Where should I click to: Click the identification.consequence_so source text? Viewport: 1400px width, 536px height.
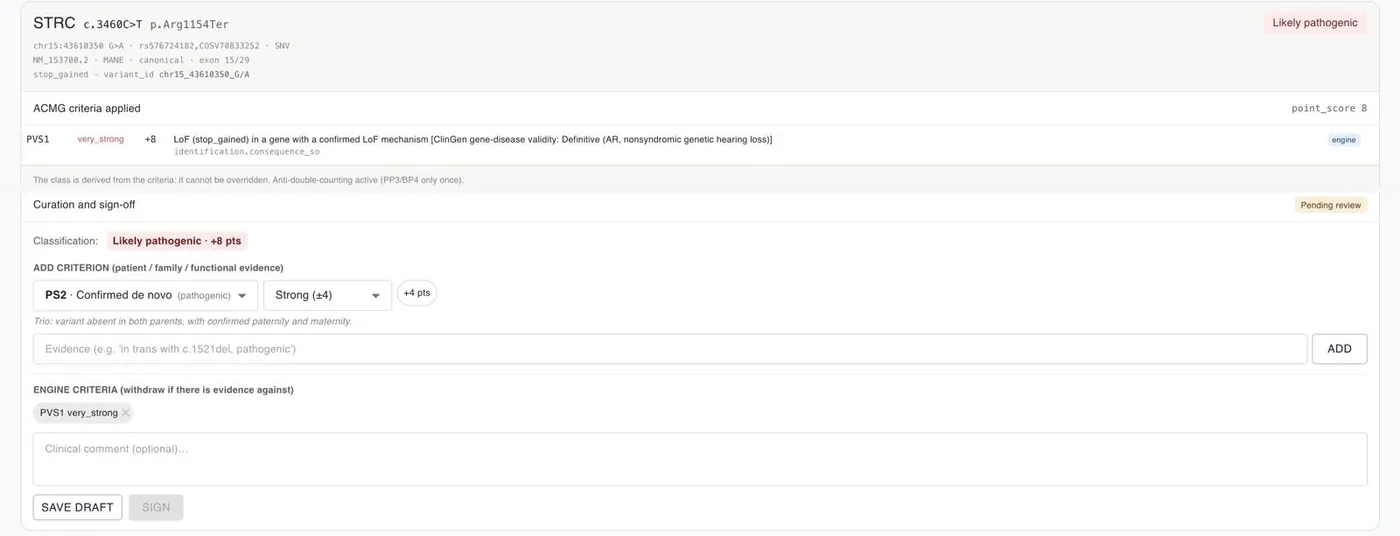tap(247, 151)
